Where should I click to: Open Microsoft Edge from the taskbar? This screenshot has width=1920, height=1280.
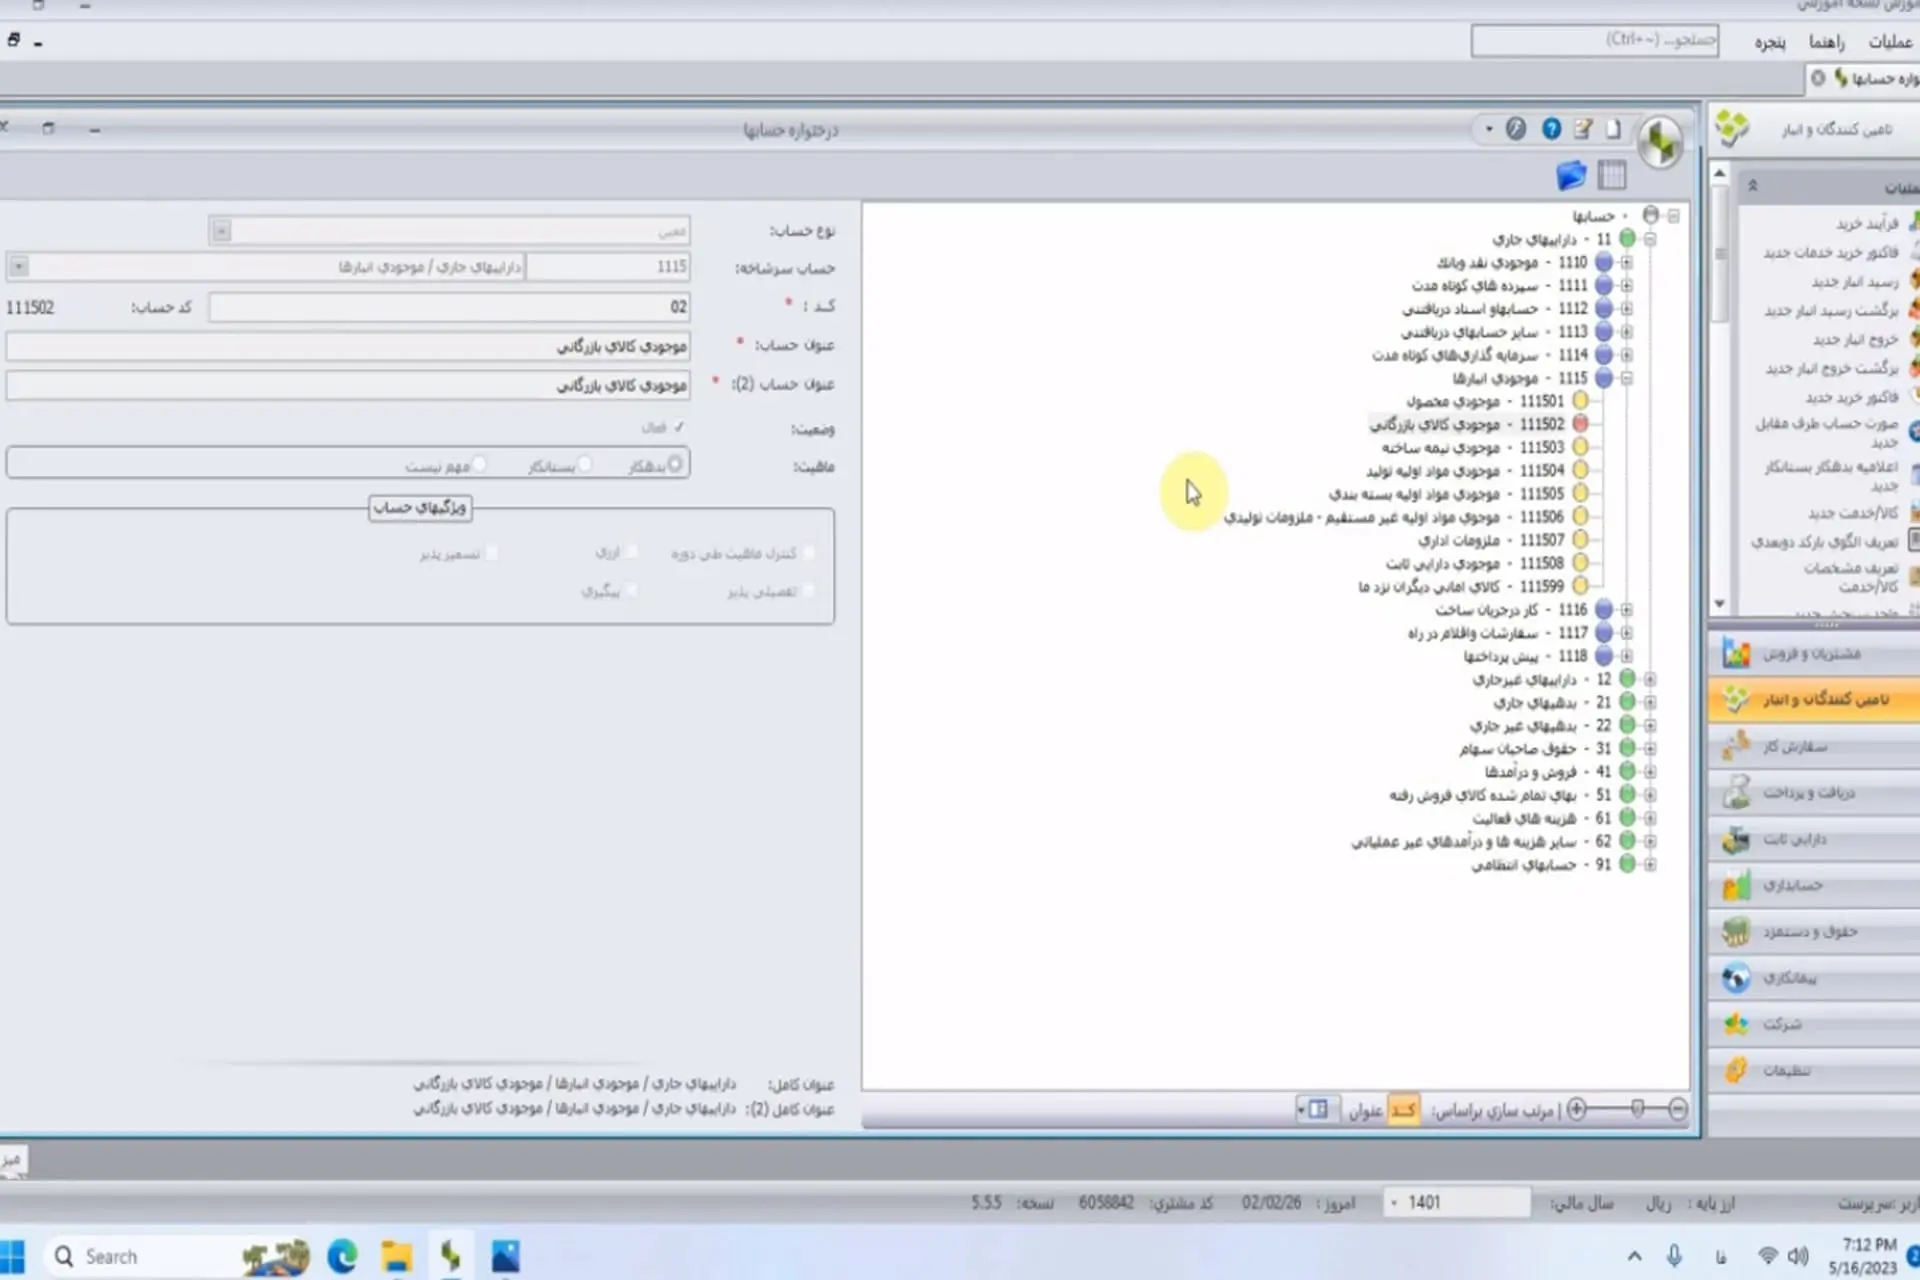tap(342, 1256)
